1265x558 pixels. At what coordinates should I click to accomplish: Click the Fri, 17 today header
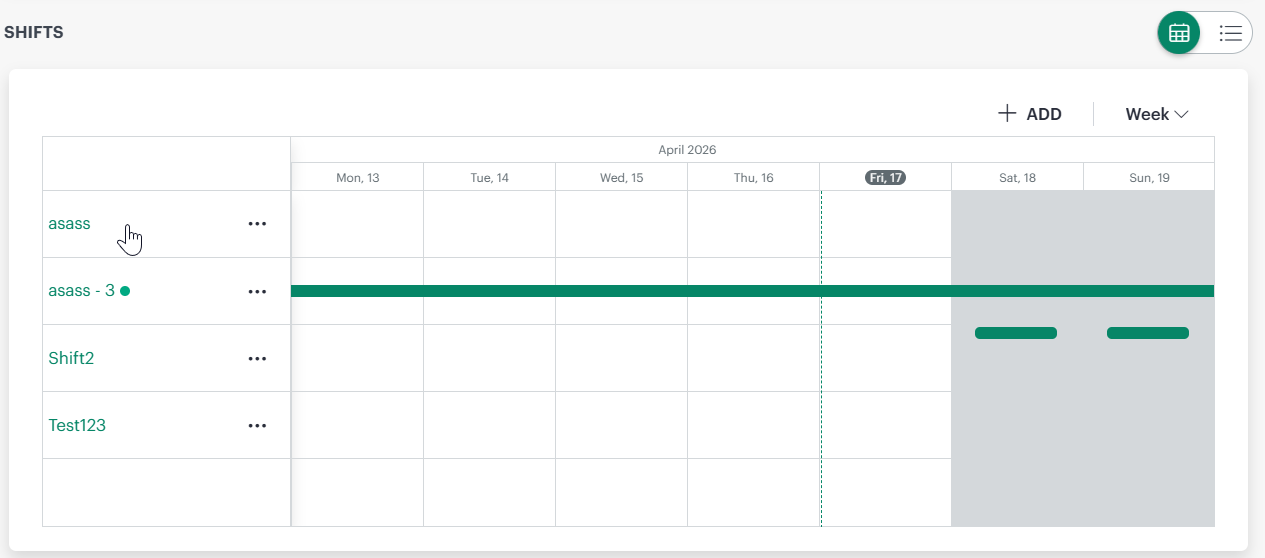tap(885, 177)
